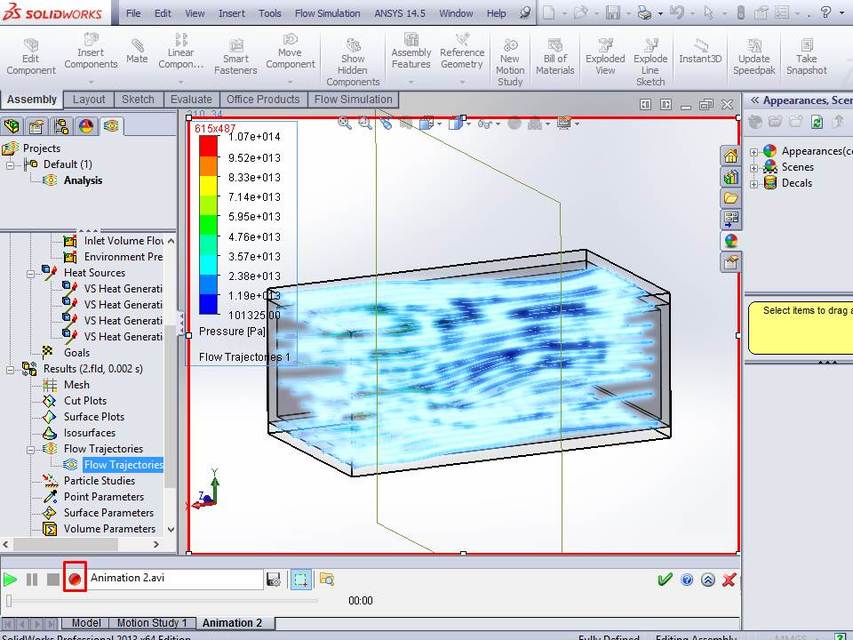853x640 pixels.
Task: Click the Save Animation icon near the filename
Action: click(273, 579)
